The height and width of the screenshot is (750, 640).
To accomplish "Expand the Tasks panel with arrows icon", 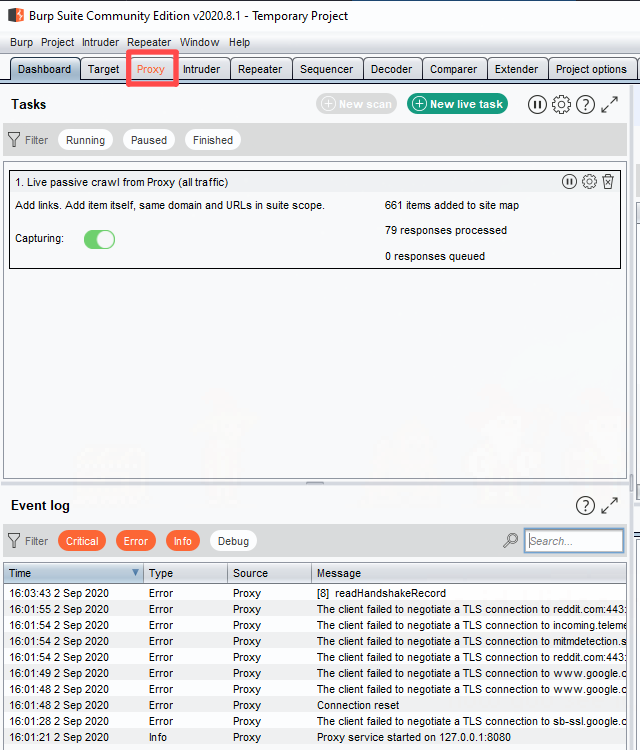I will (609, 104).
